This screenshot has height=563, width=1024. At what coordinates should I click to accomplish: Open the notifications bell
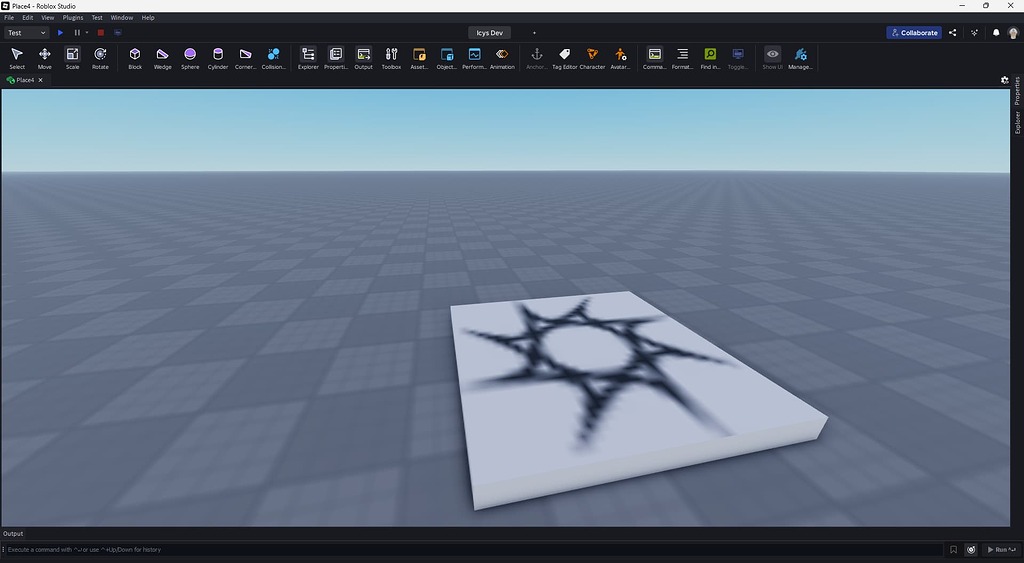(996, 33)
